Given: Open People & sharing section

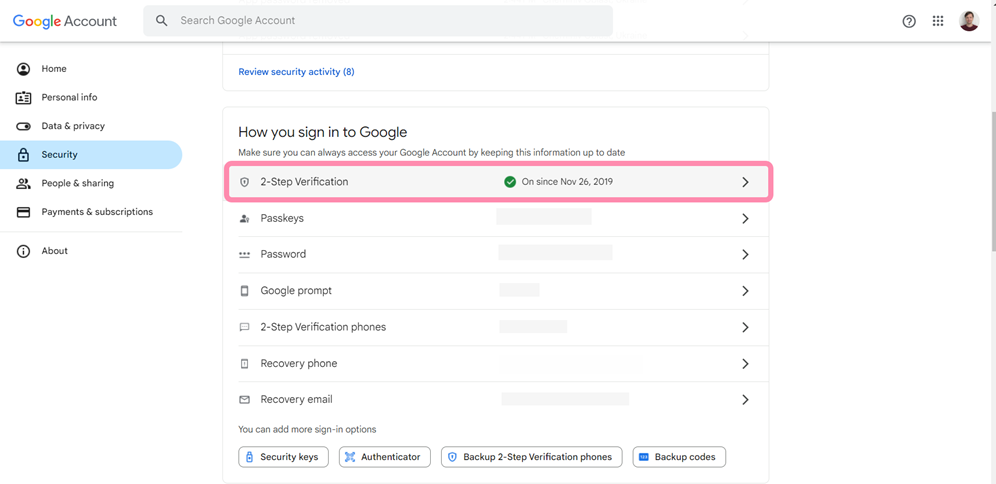Looking at the screenshot, I should 91,184.
